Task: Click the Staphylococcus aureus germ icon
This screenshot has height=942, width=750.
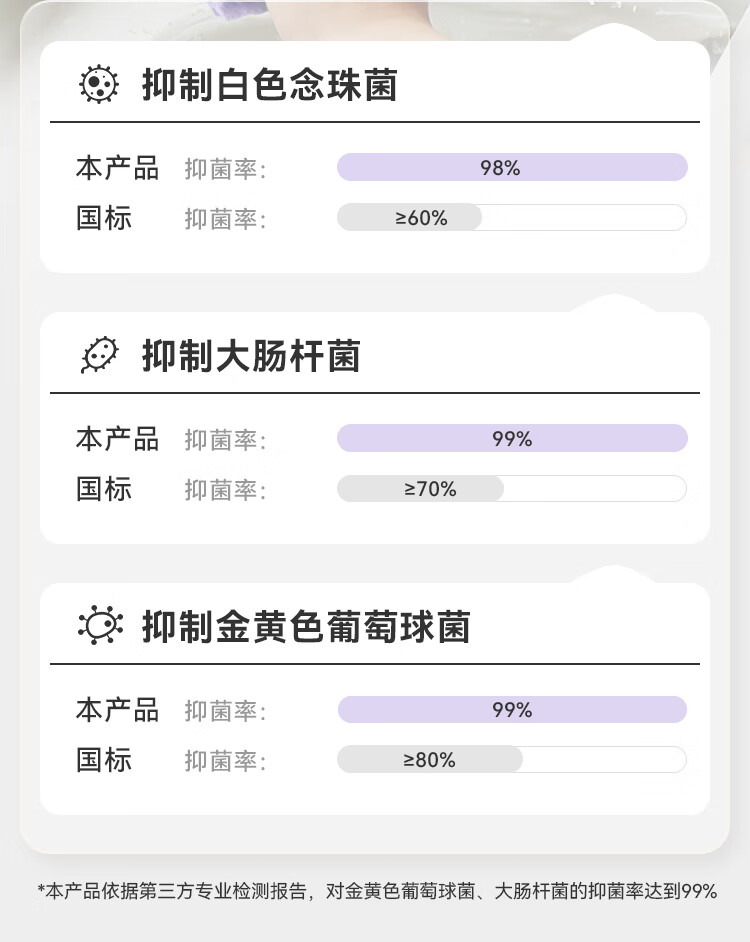Action: [x=99, y=626]
